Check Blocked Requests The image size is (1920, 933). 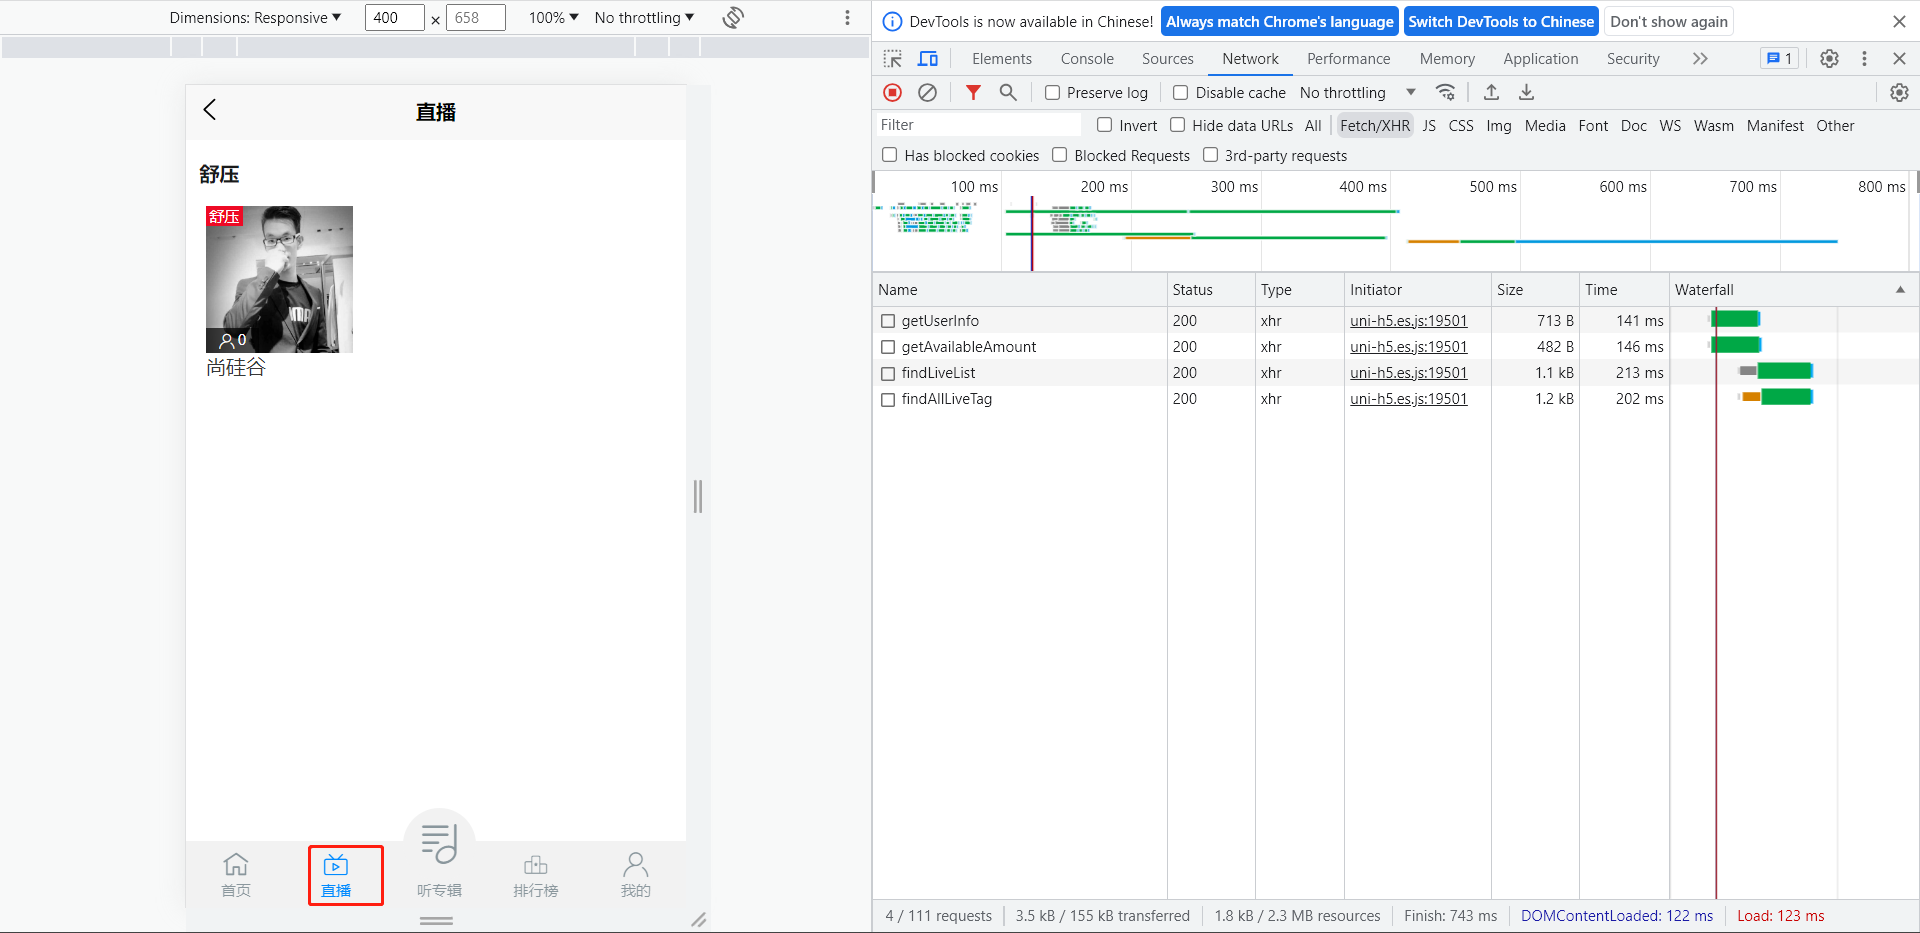pyautogui.click(x=1060, y=155)
